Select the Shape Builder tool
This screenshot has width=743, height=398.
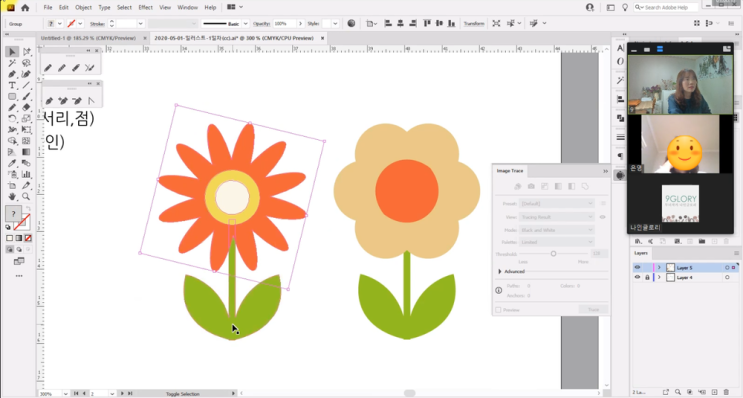coord(12,141)
